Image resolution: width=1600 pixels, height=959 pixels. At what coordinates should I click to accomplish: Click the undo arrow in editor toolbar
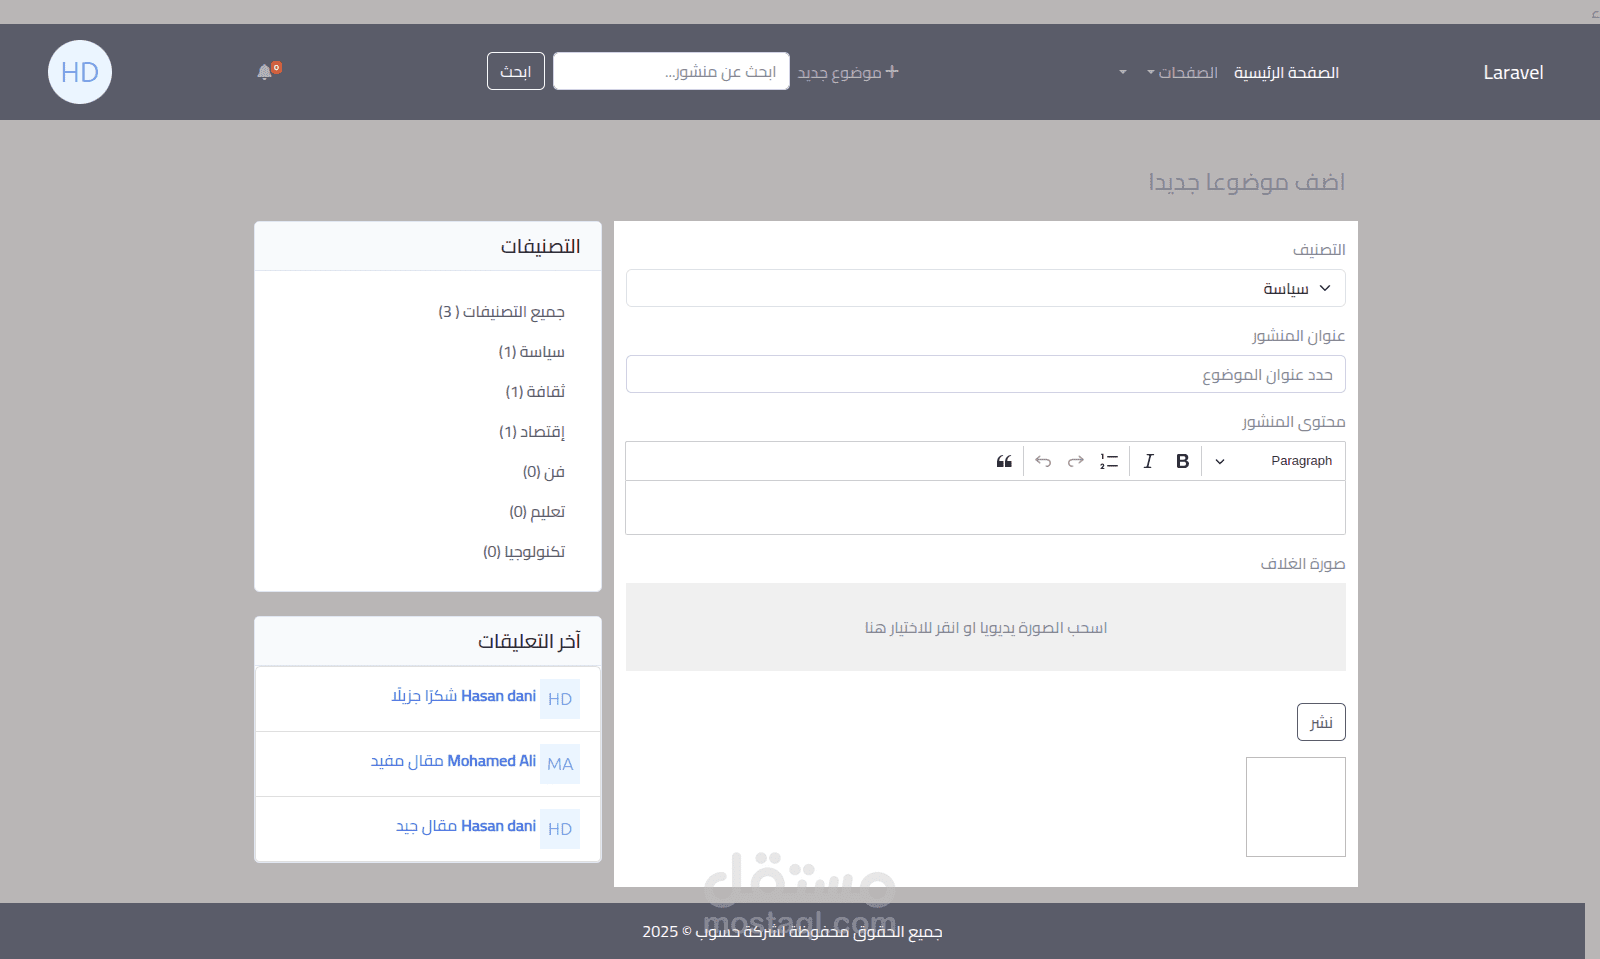pos(1043,461)
